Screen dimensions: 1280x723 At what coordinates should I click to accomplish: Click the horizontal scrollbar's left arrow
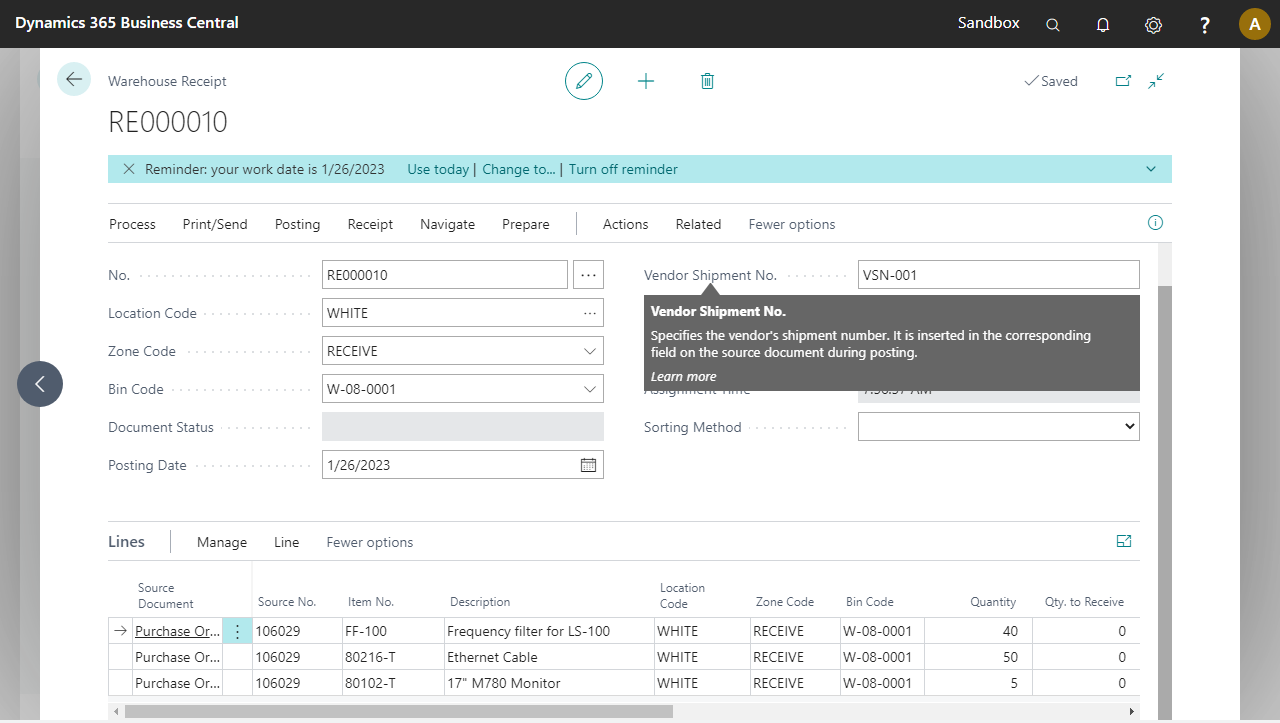pos(116,711)
